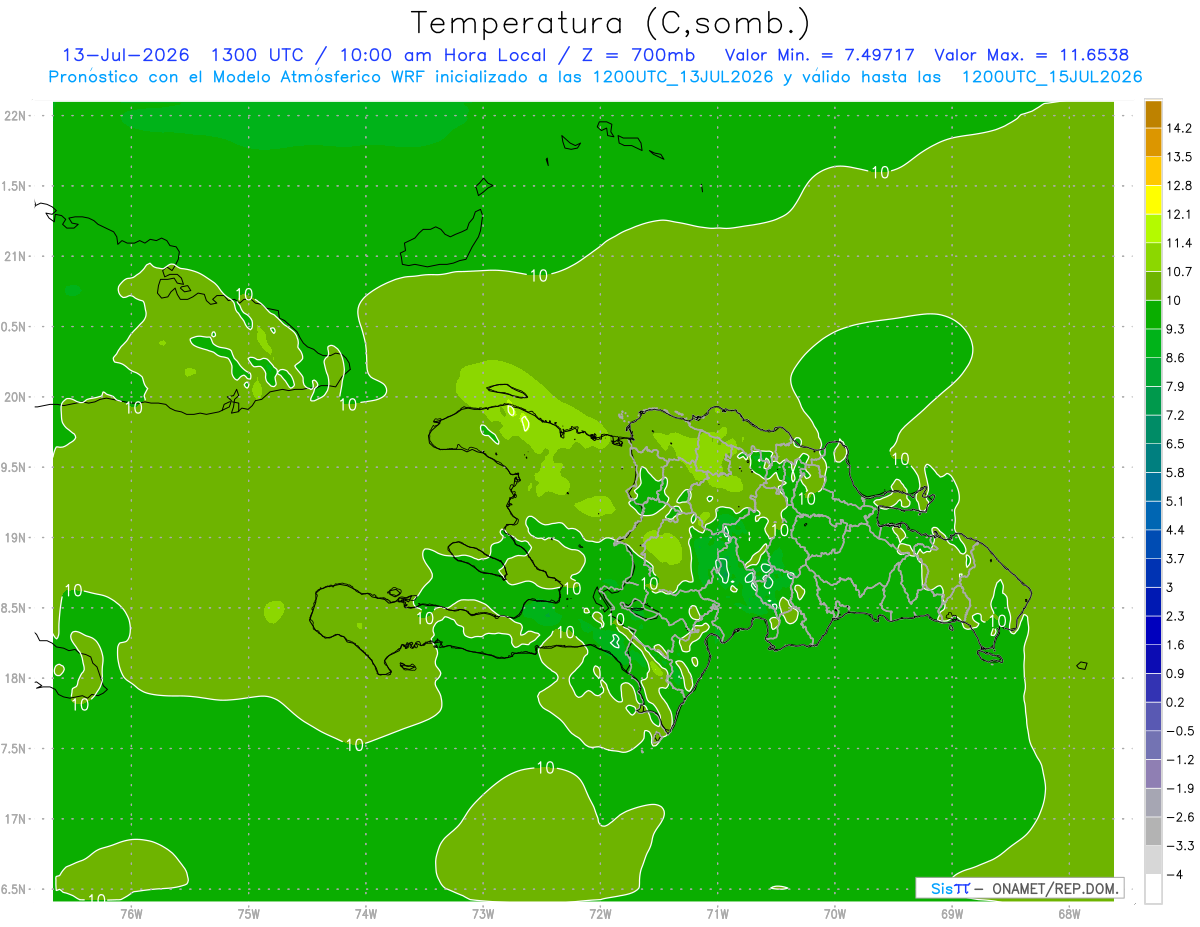Click the colorbar label '12.8'
Screen dimensions: 1200x927
click(x=1180, y=185)
